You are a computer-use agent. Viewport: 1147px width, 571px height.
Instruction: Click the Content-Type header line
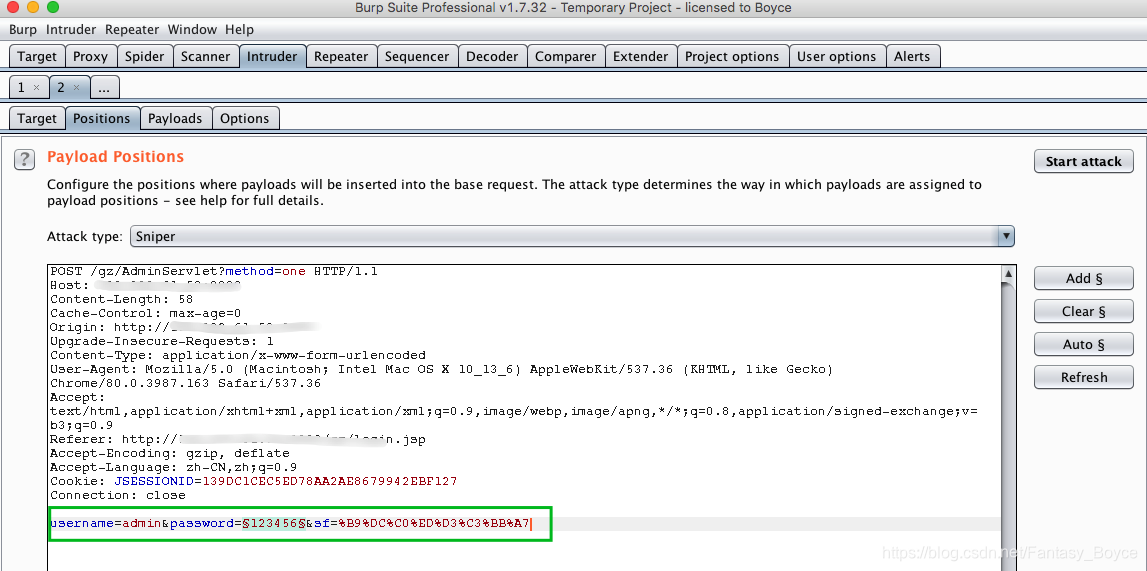tap(238, 355)
